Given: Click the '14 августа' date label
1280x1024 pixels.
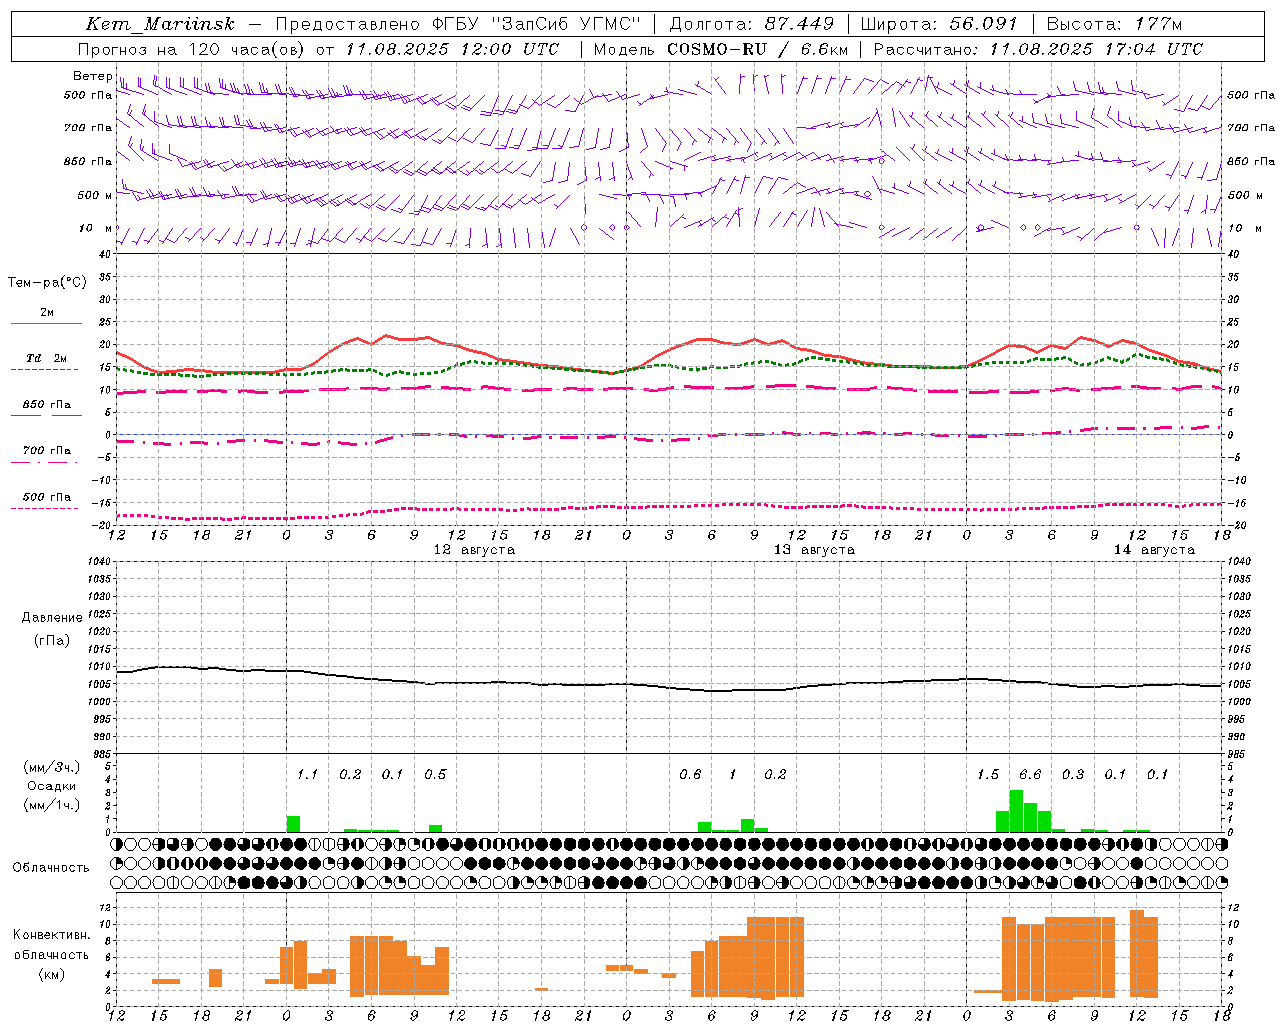Looking at the screenshot, I should point(1154,550).
